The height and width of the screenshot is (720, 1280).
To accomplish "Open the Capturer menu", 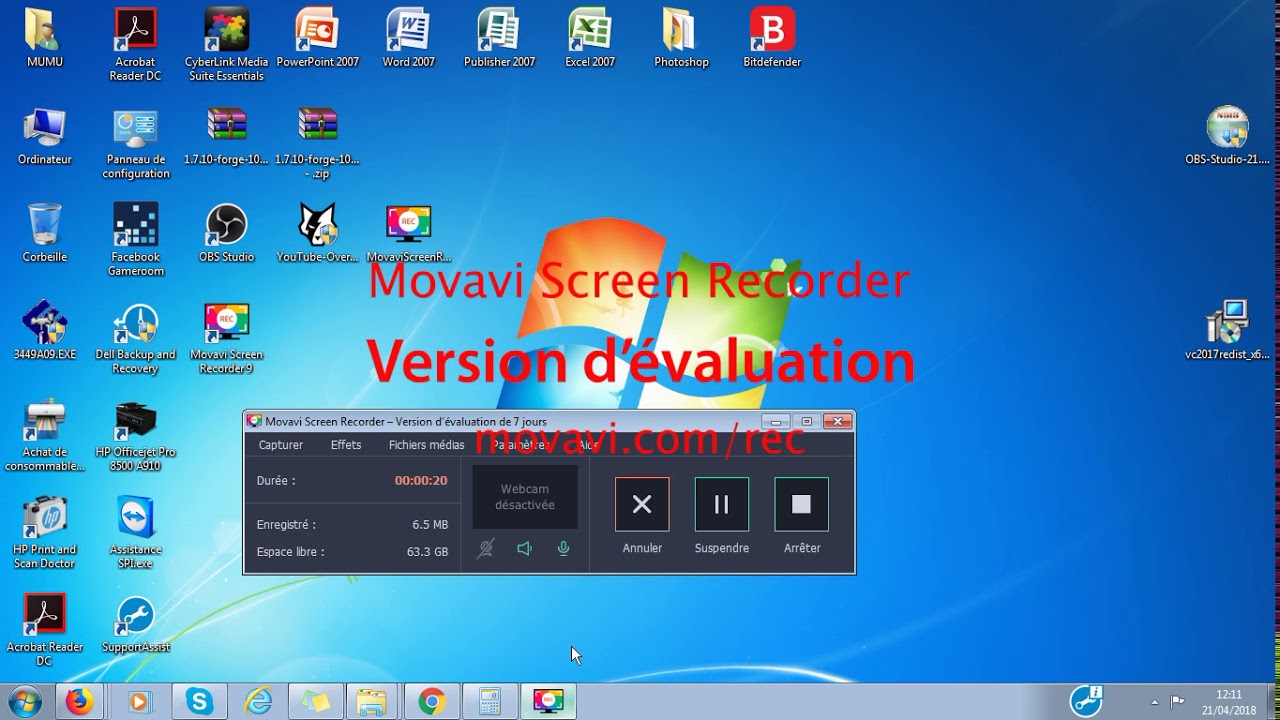I will coord(281,445).
